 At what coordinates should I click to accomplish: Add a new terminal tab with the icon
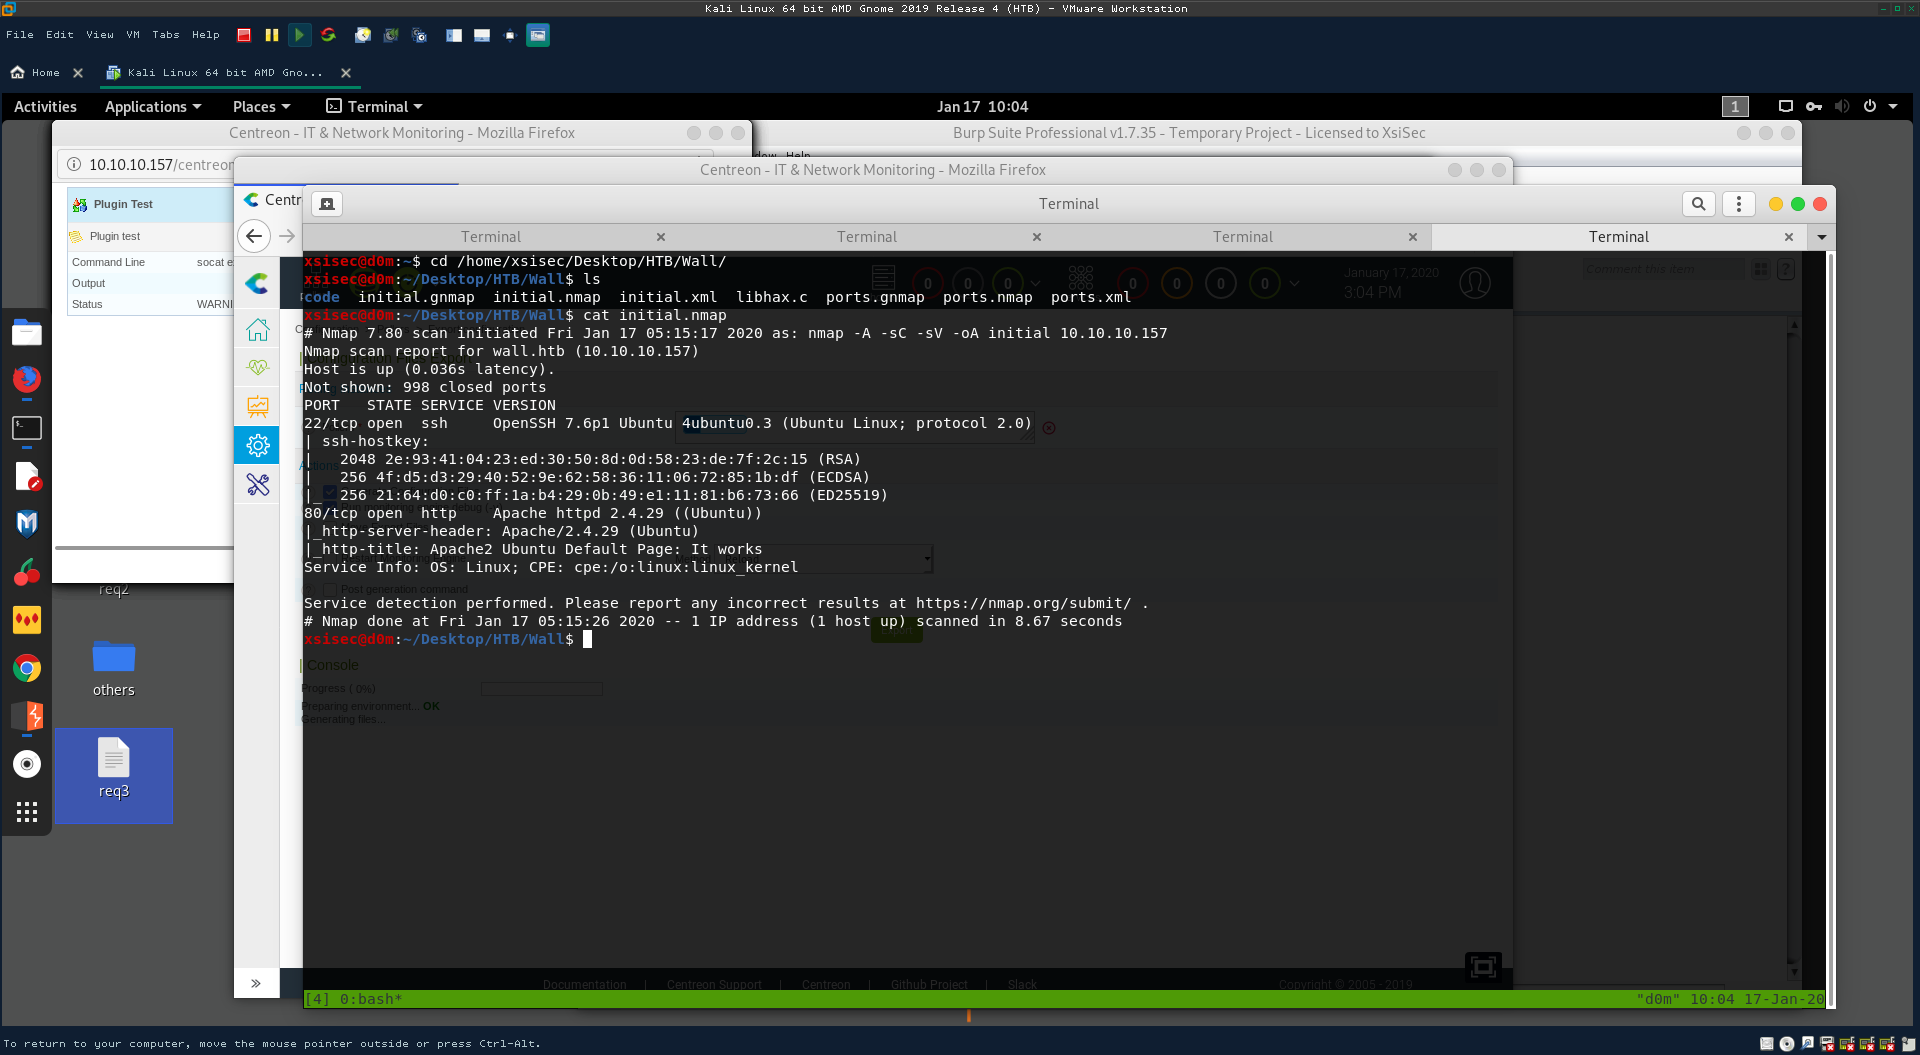tap(327, 204)
